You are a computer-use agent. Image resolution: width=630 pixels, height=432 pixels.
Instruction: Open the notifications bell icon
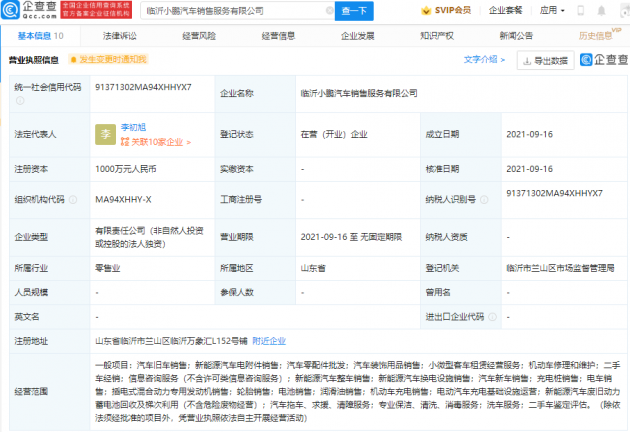(601, 10)
